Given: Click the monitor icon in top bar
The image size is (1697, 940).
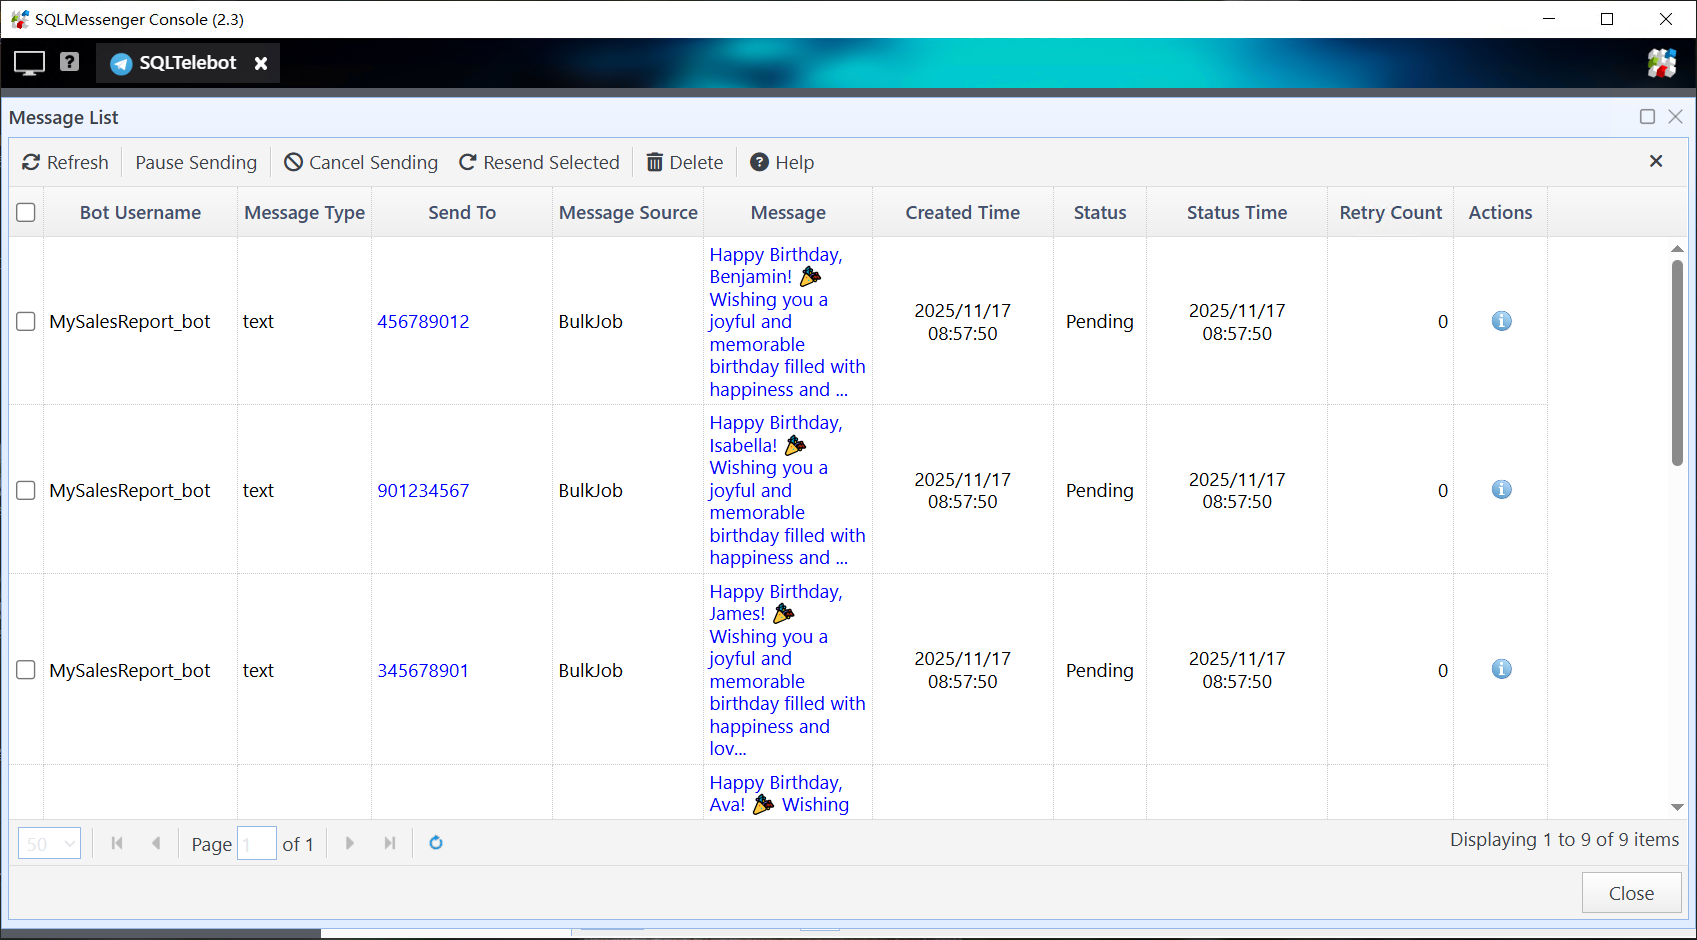Looking at the screenshot, I should click(x=29, y=63).
